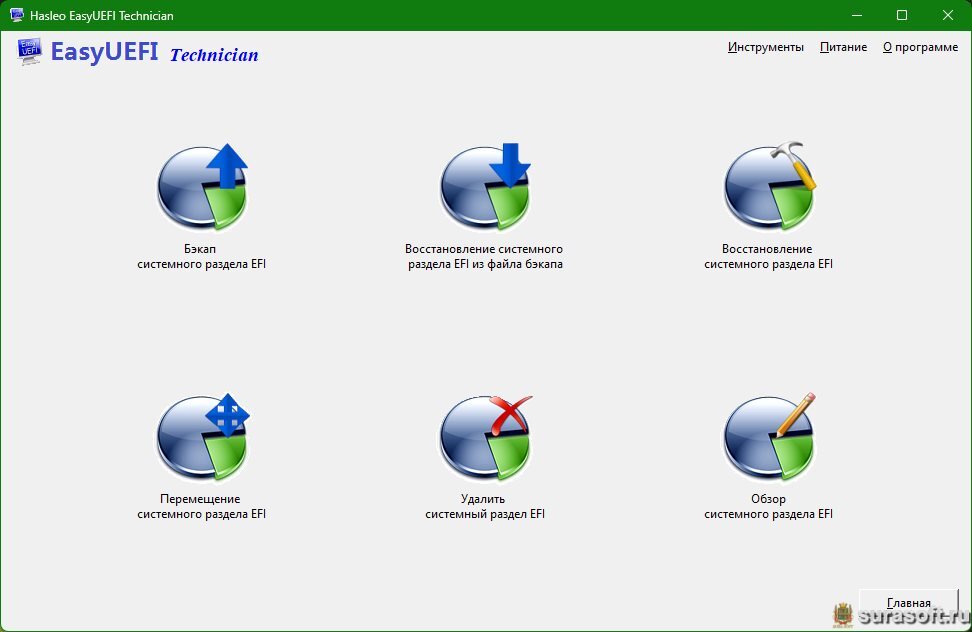
Task: Click the repair EFI partition hammer icon
Action: (769, 187)
